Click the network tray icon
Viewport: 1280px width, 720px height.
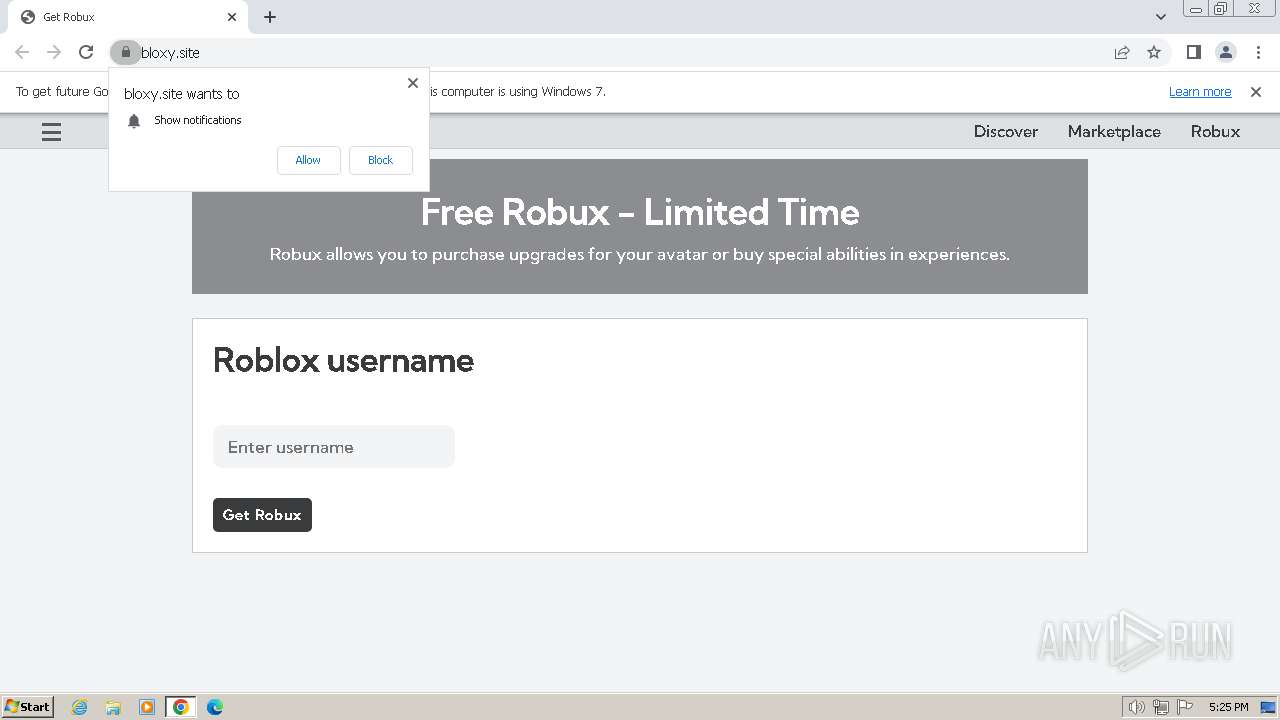(x=1161, y=707)
